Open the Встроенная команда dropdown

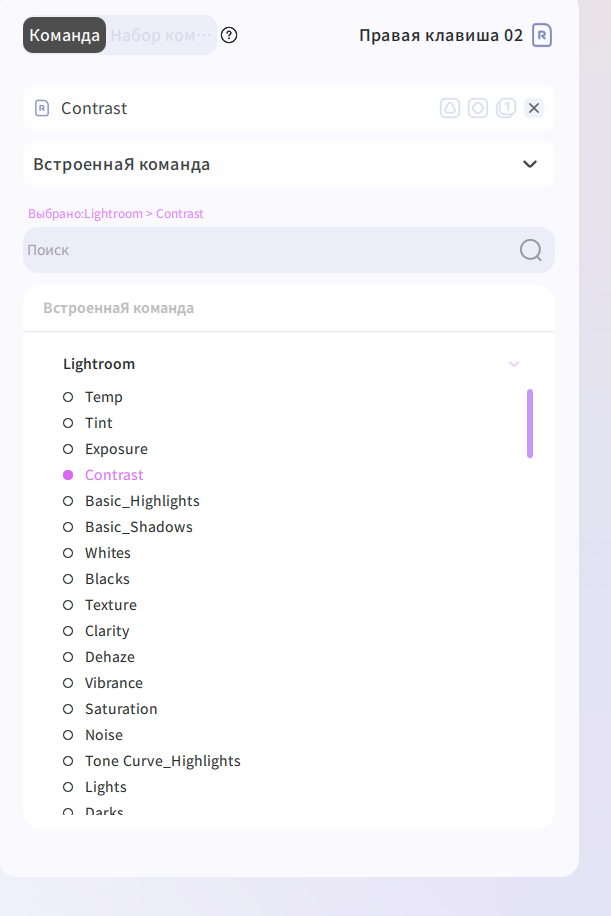pos(289,164)
